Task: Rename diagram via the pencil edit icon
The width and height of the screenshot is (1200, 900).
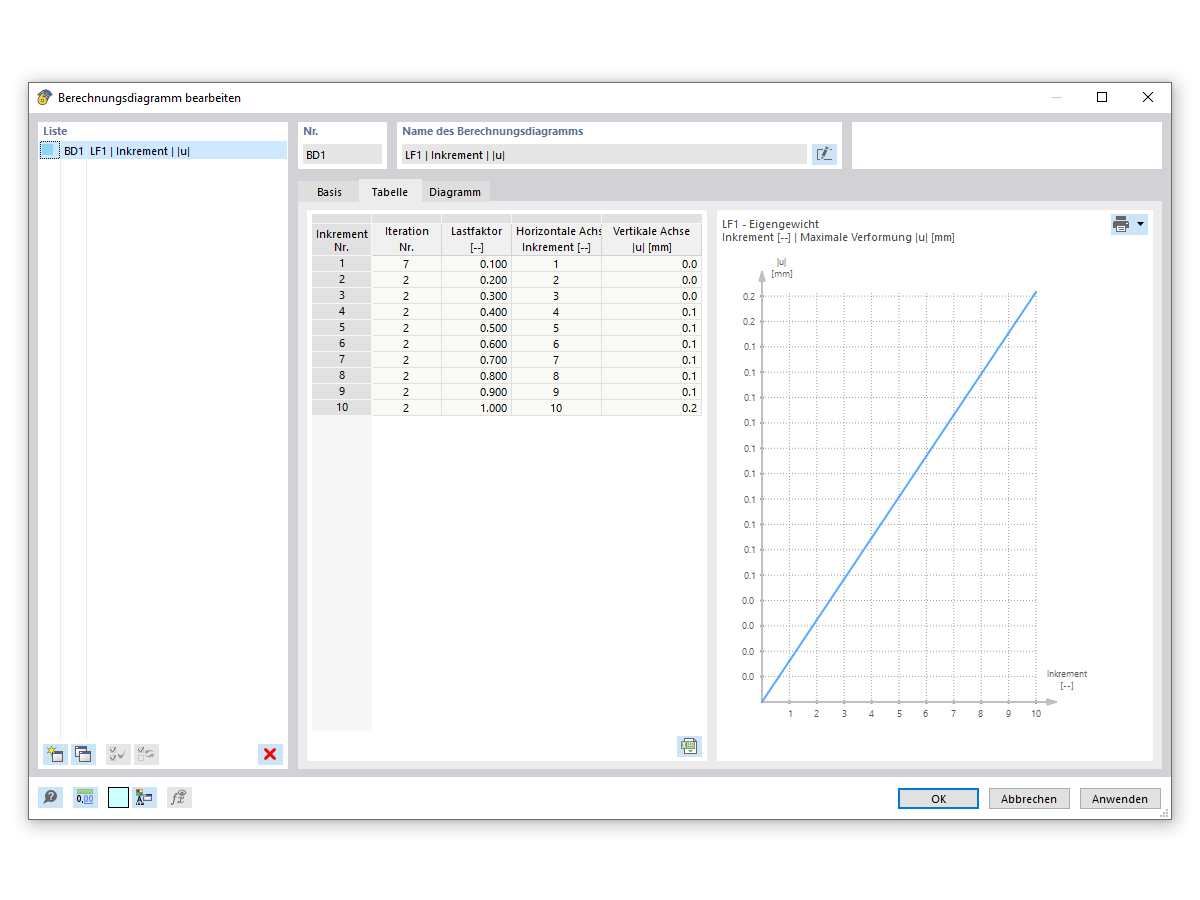Action: 823,153
